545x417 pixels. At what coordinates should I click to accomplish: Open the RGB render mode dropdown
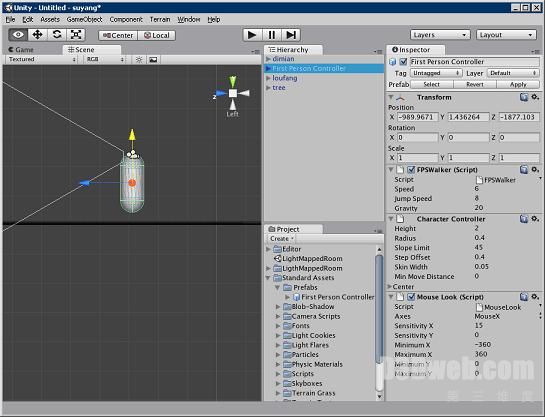click(x=105, y=59)
